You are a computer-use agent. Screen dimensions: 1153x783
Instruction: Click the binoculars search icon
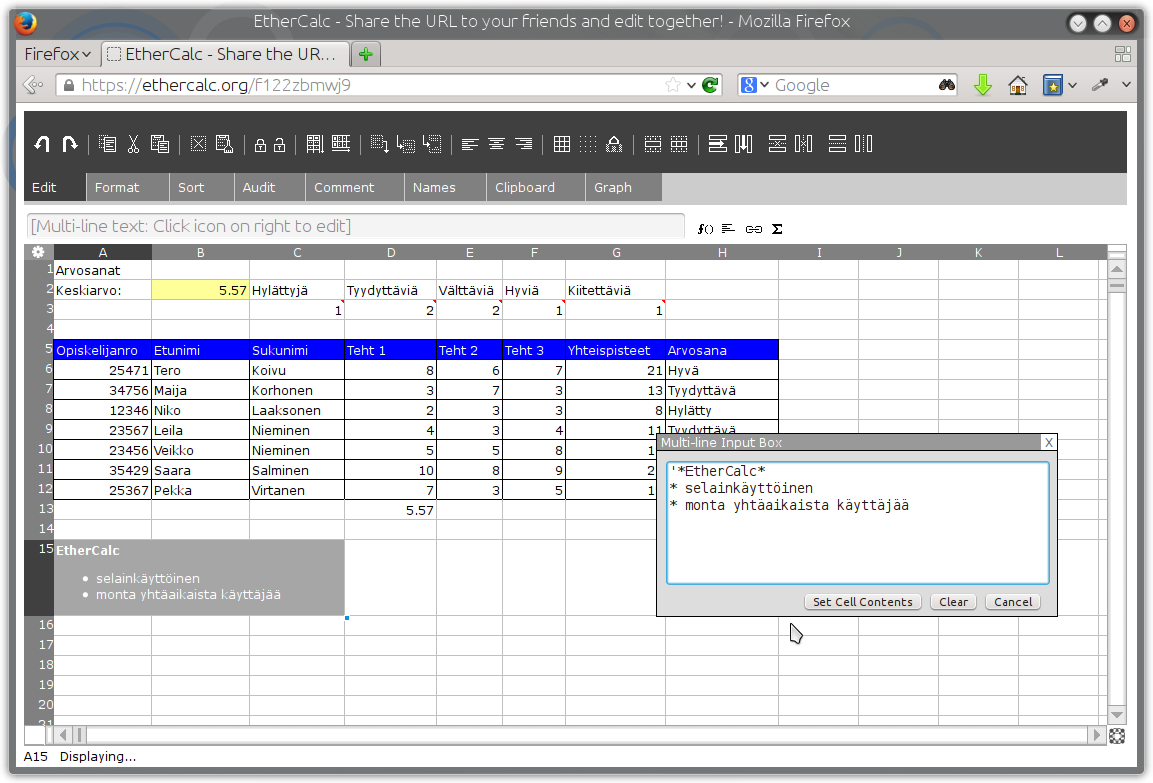947,85
